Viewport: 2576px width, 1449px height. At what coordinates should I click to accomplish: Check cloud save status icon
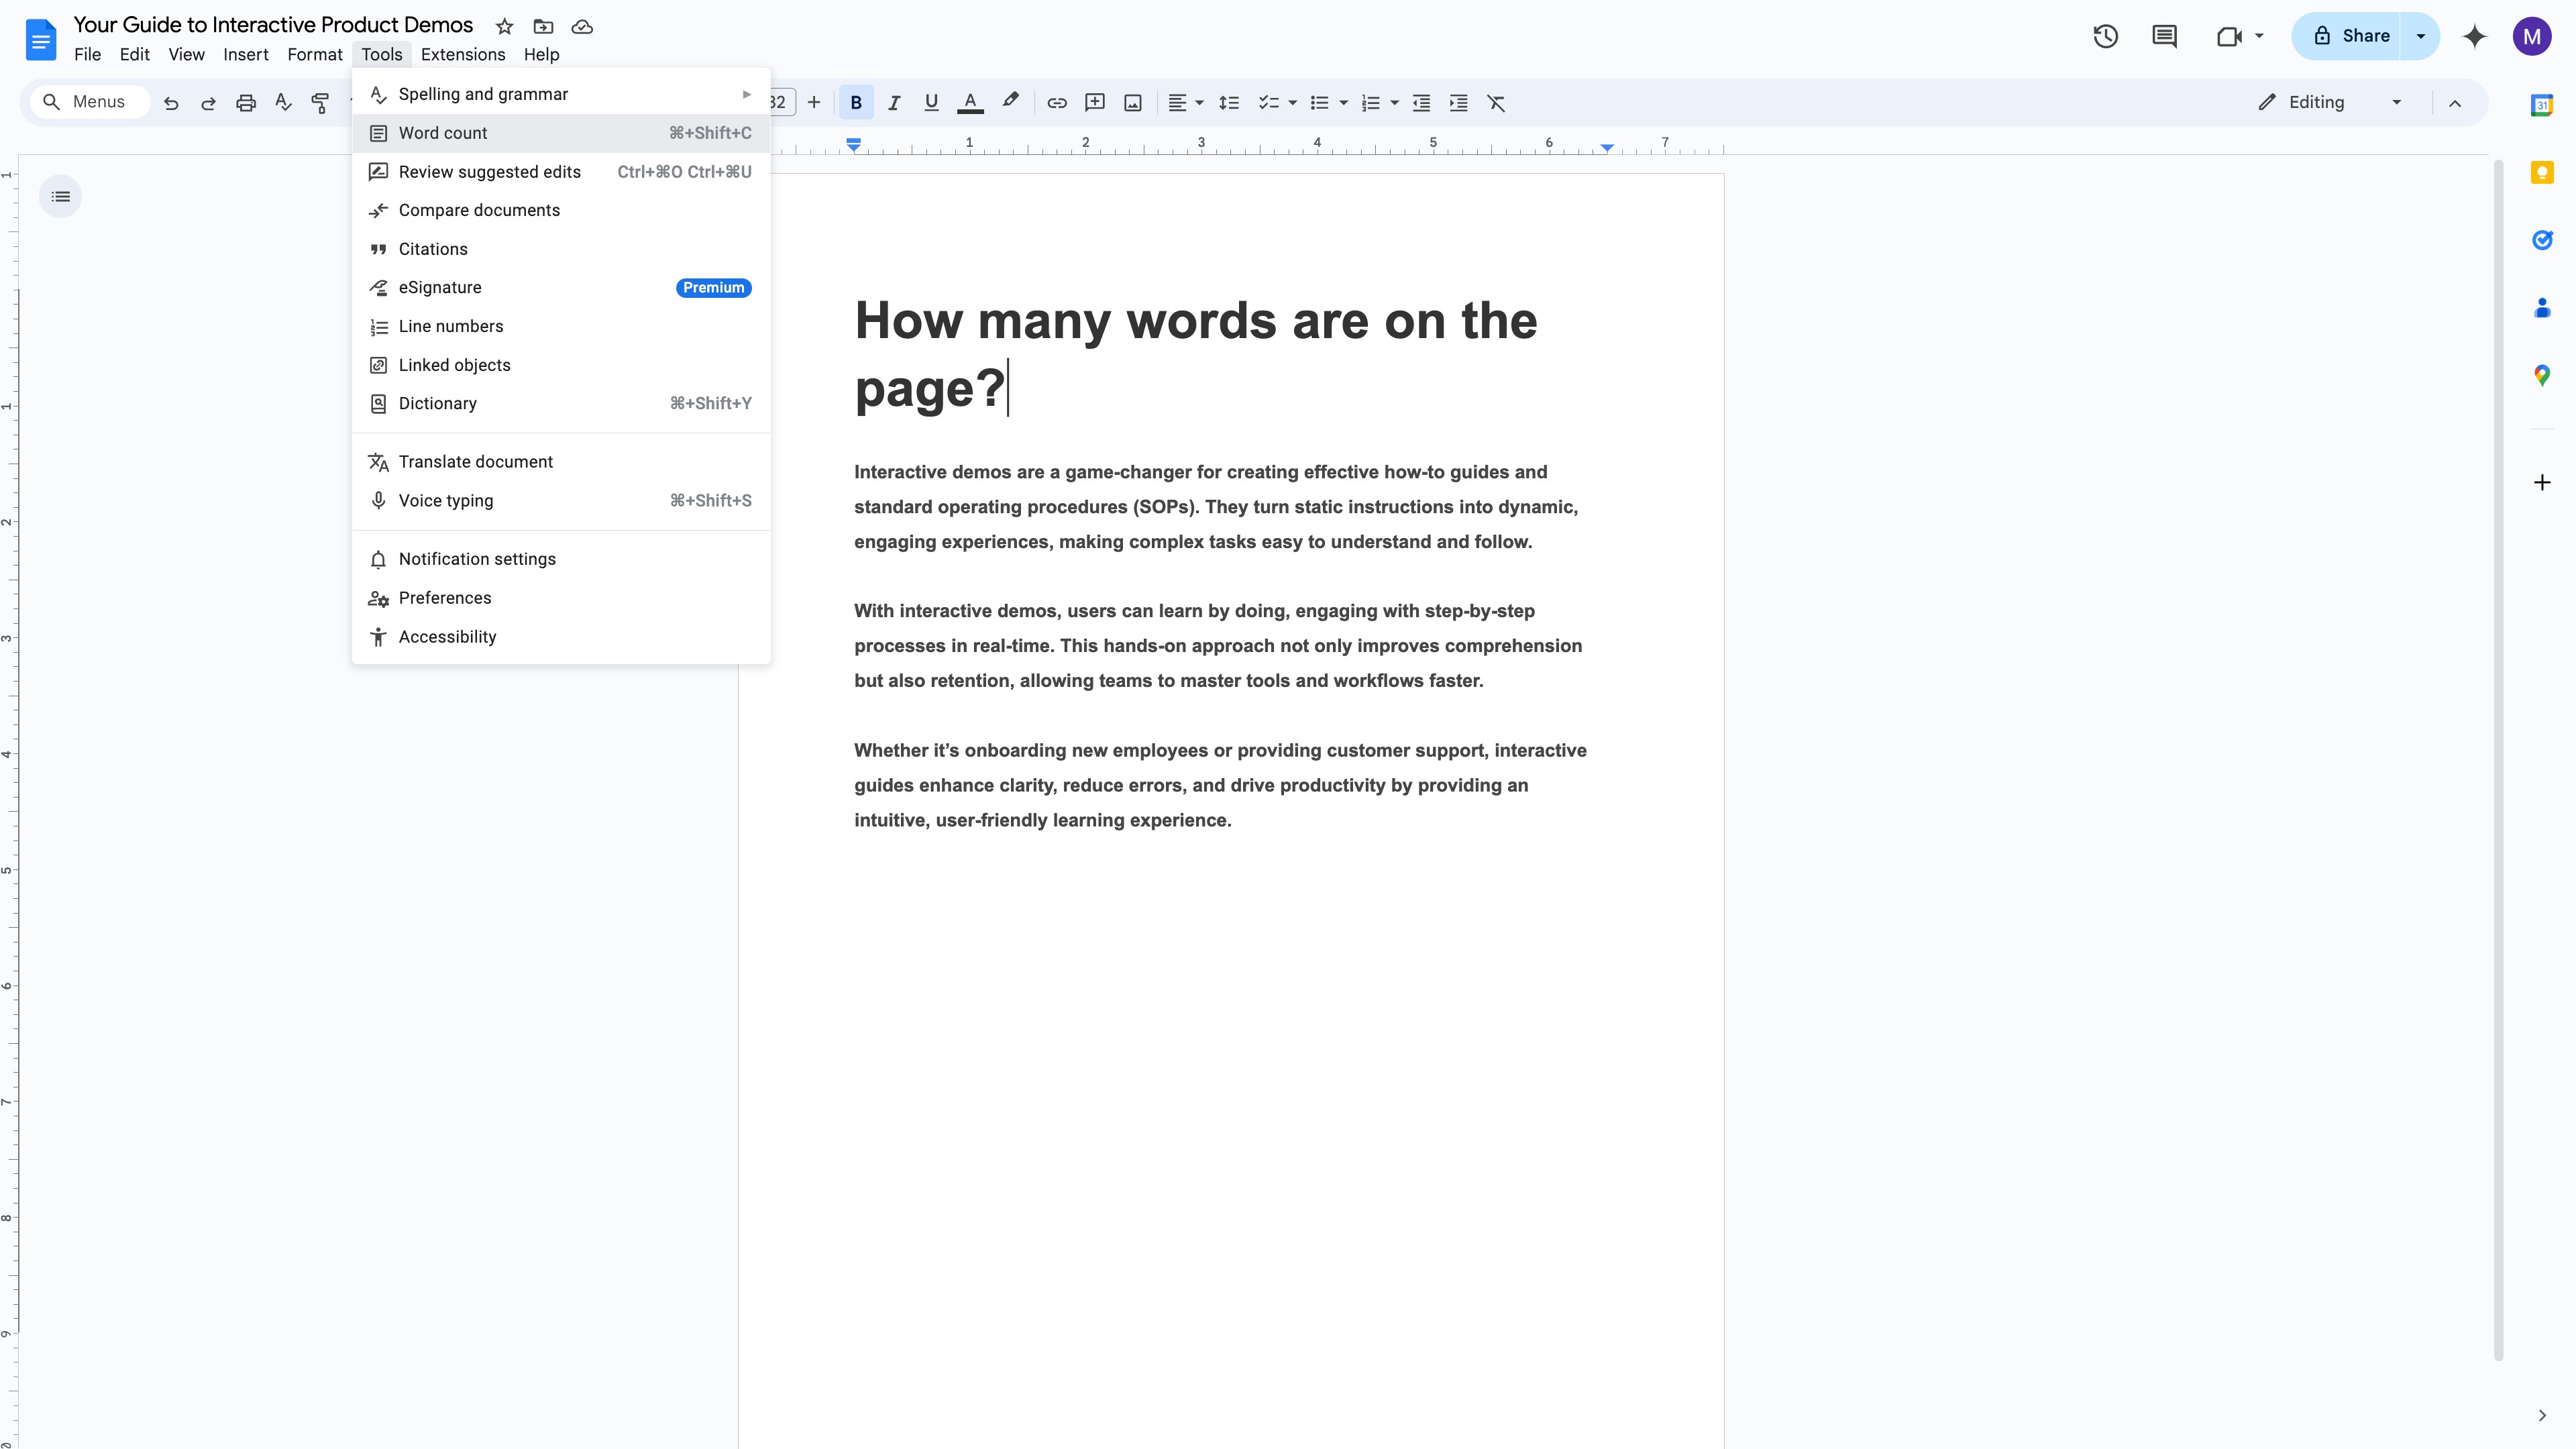(x=582, y=27)
